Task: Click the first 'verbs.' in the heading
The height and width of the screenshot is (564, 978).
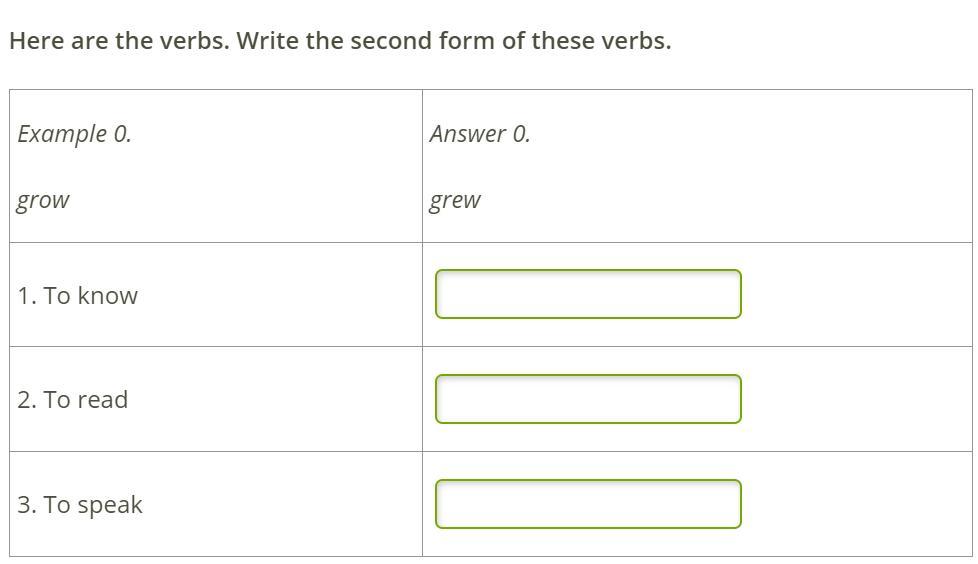Action: click(x=195, y=41)
